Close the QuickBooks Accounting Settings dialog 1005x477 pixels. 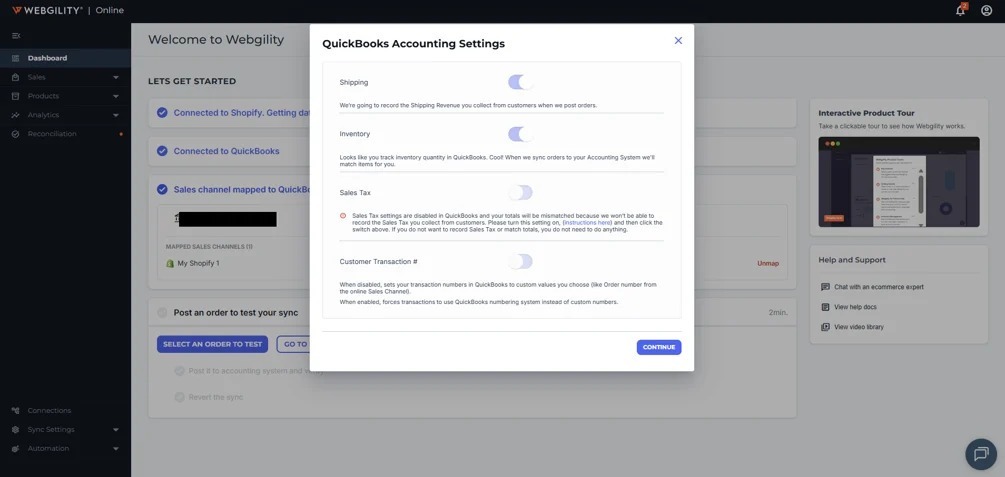coord(678,40)
